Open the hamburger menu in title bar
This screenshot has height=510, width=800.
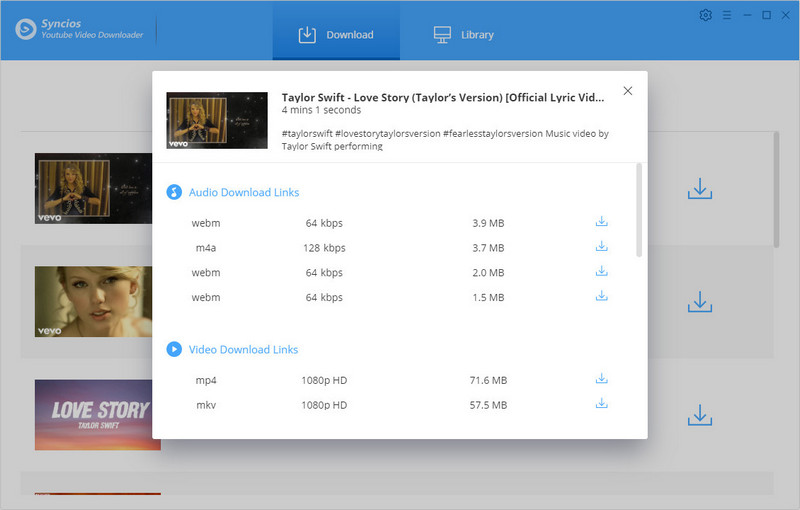click(x=727, y=15)
